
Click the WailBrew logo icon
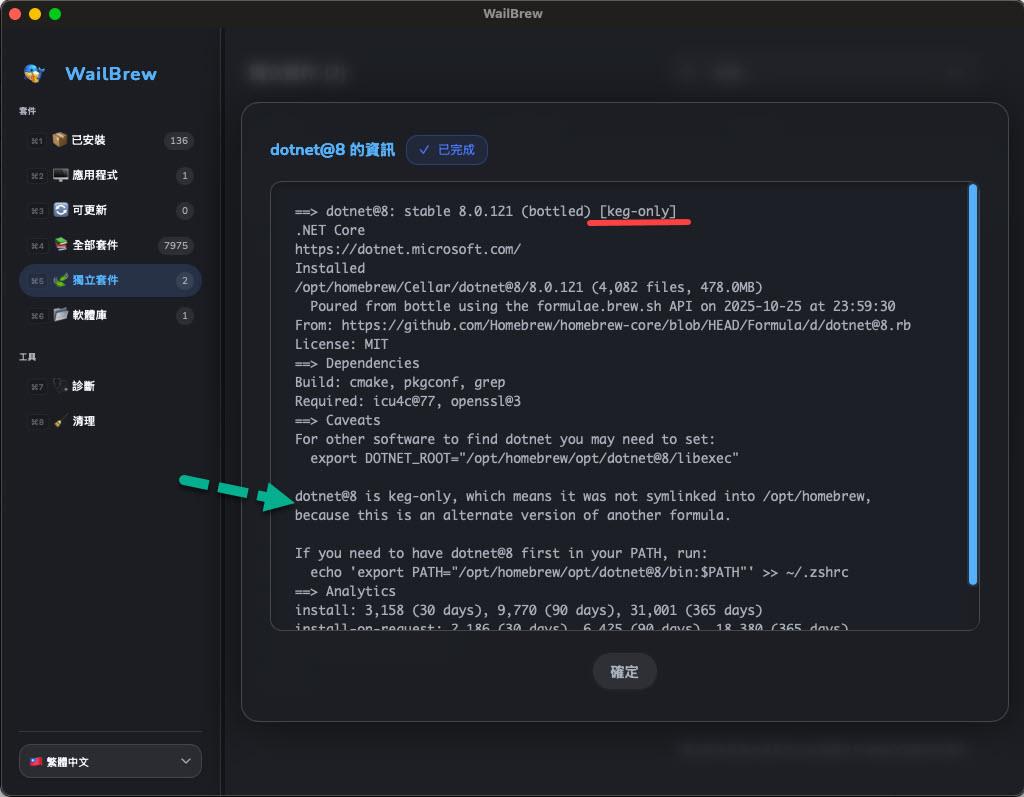coord(35,73)
